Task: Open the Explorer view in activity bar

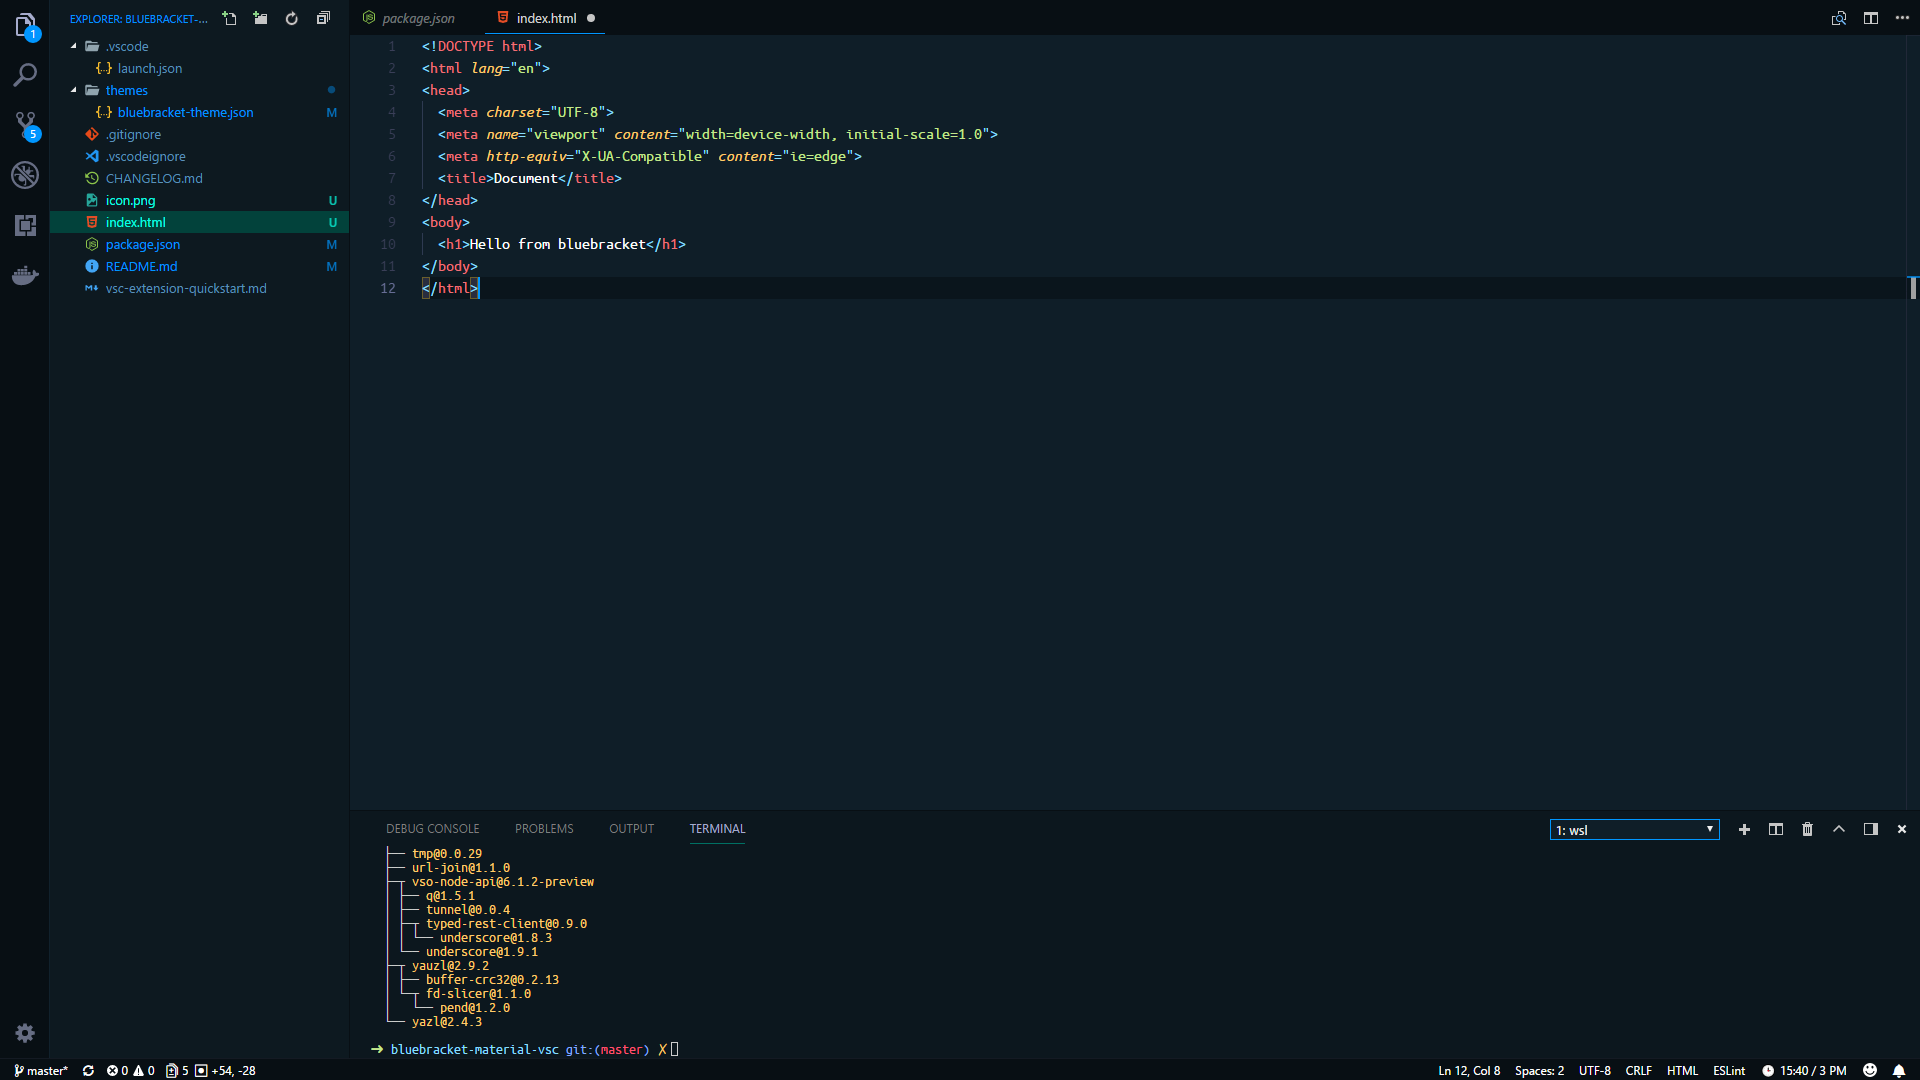Action: coord(25,25)
